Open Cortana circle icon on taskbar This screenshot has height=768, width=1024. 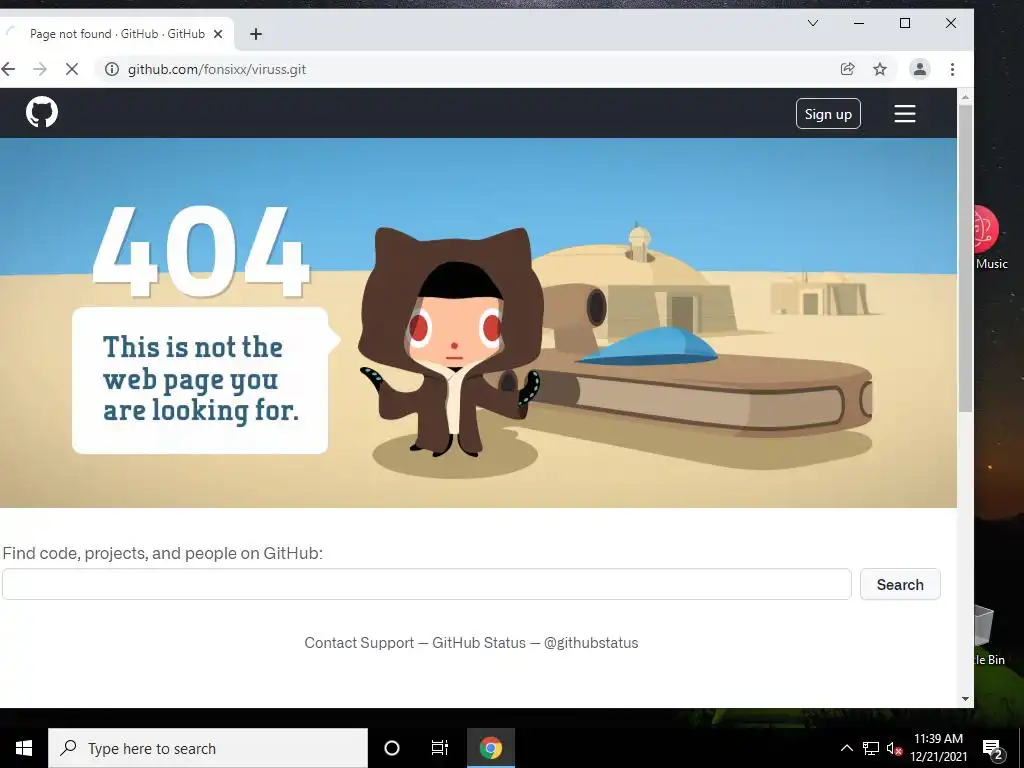(392, 748)
